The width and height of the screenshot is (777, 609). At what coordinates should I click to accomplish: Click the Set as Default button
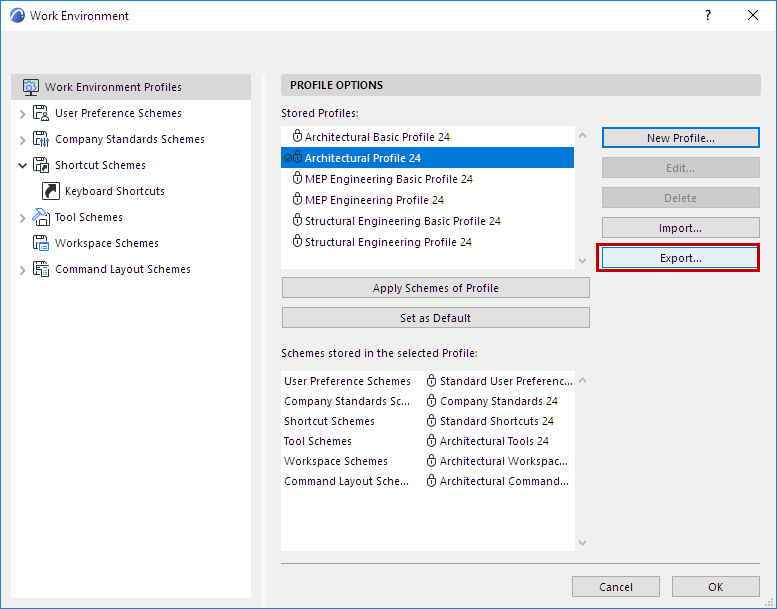[435, 318]
